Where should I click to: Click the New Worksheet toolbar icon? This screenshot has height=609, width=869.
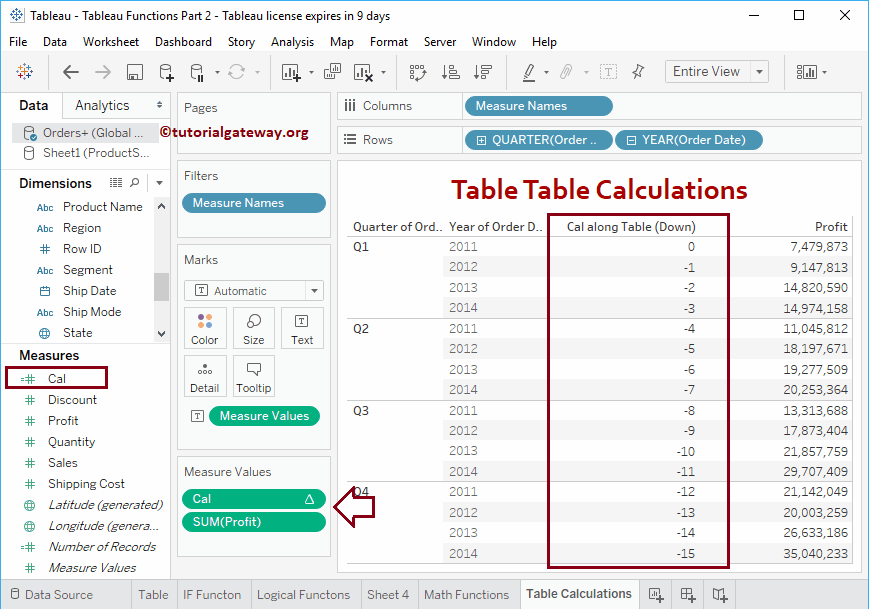pyautogui.click(x=291, y=72)
